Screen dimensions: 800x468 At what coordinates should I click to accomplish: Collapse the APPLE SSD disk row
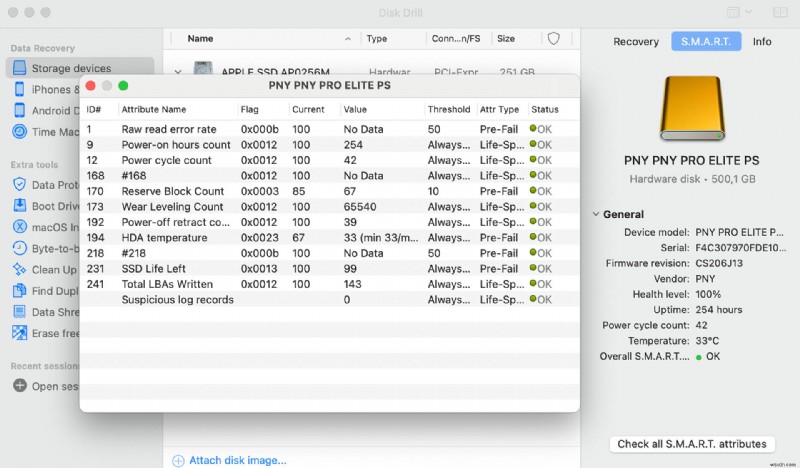point(178,72)
